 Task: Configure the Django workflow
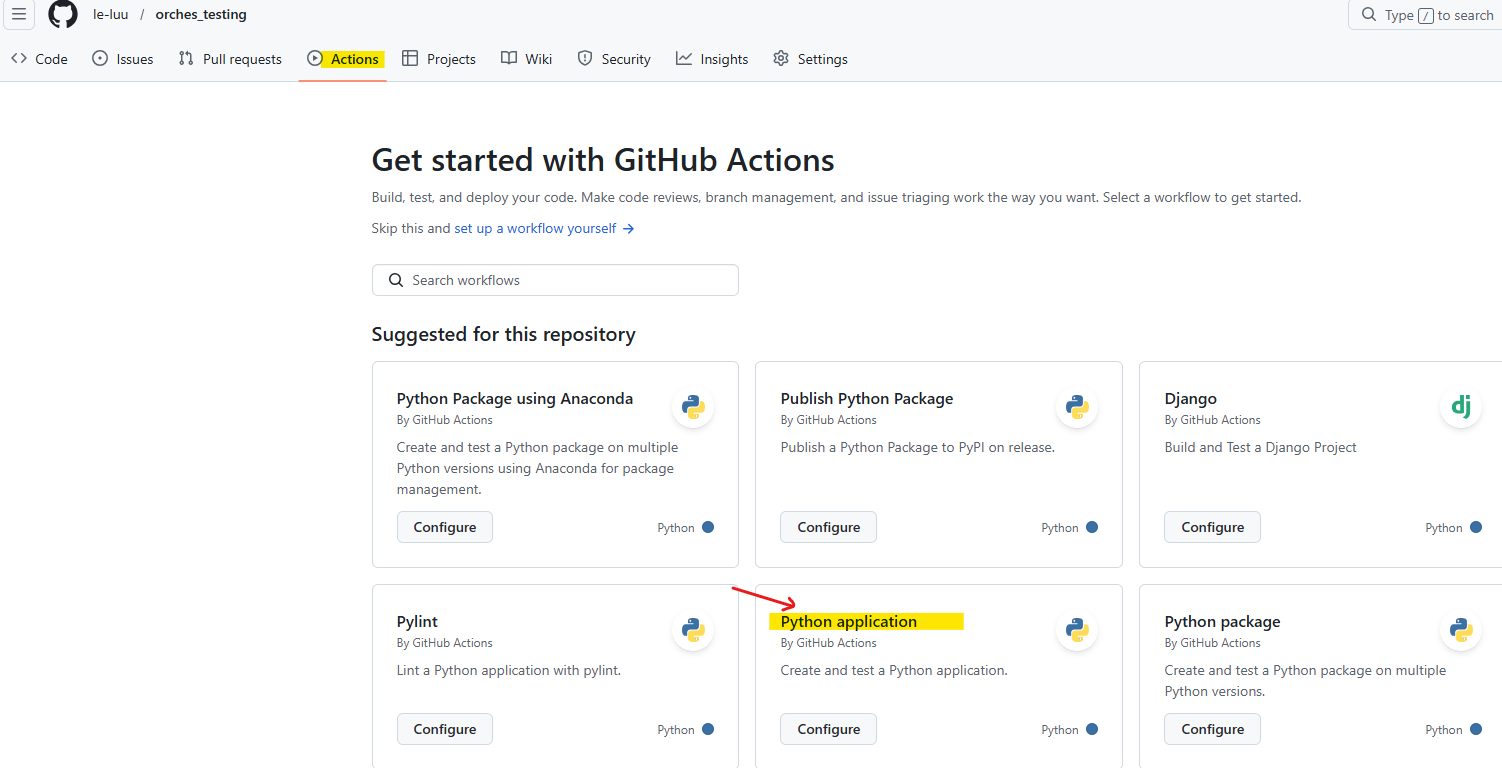[1212, 527]
